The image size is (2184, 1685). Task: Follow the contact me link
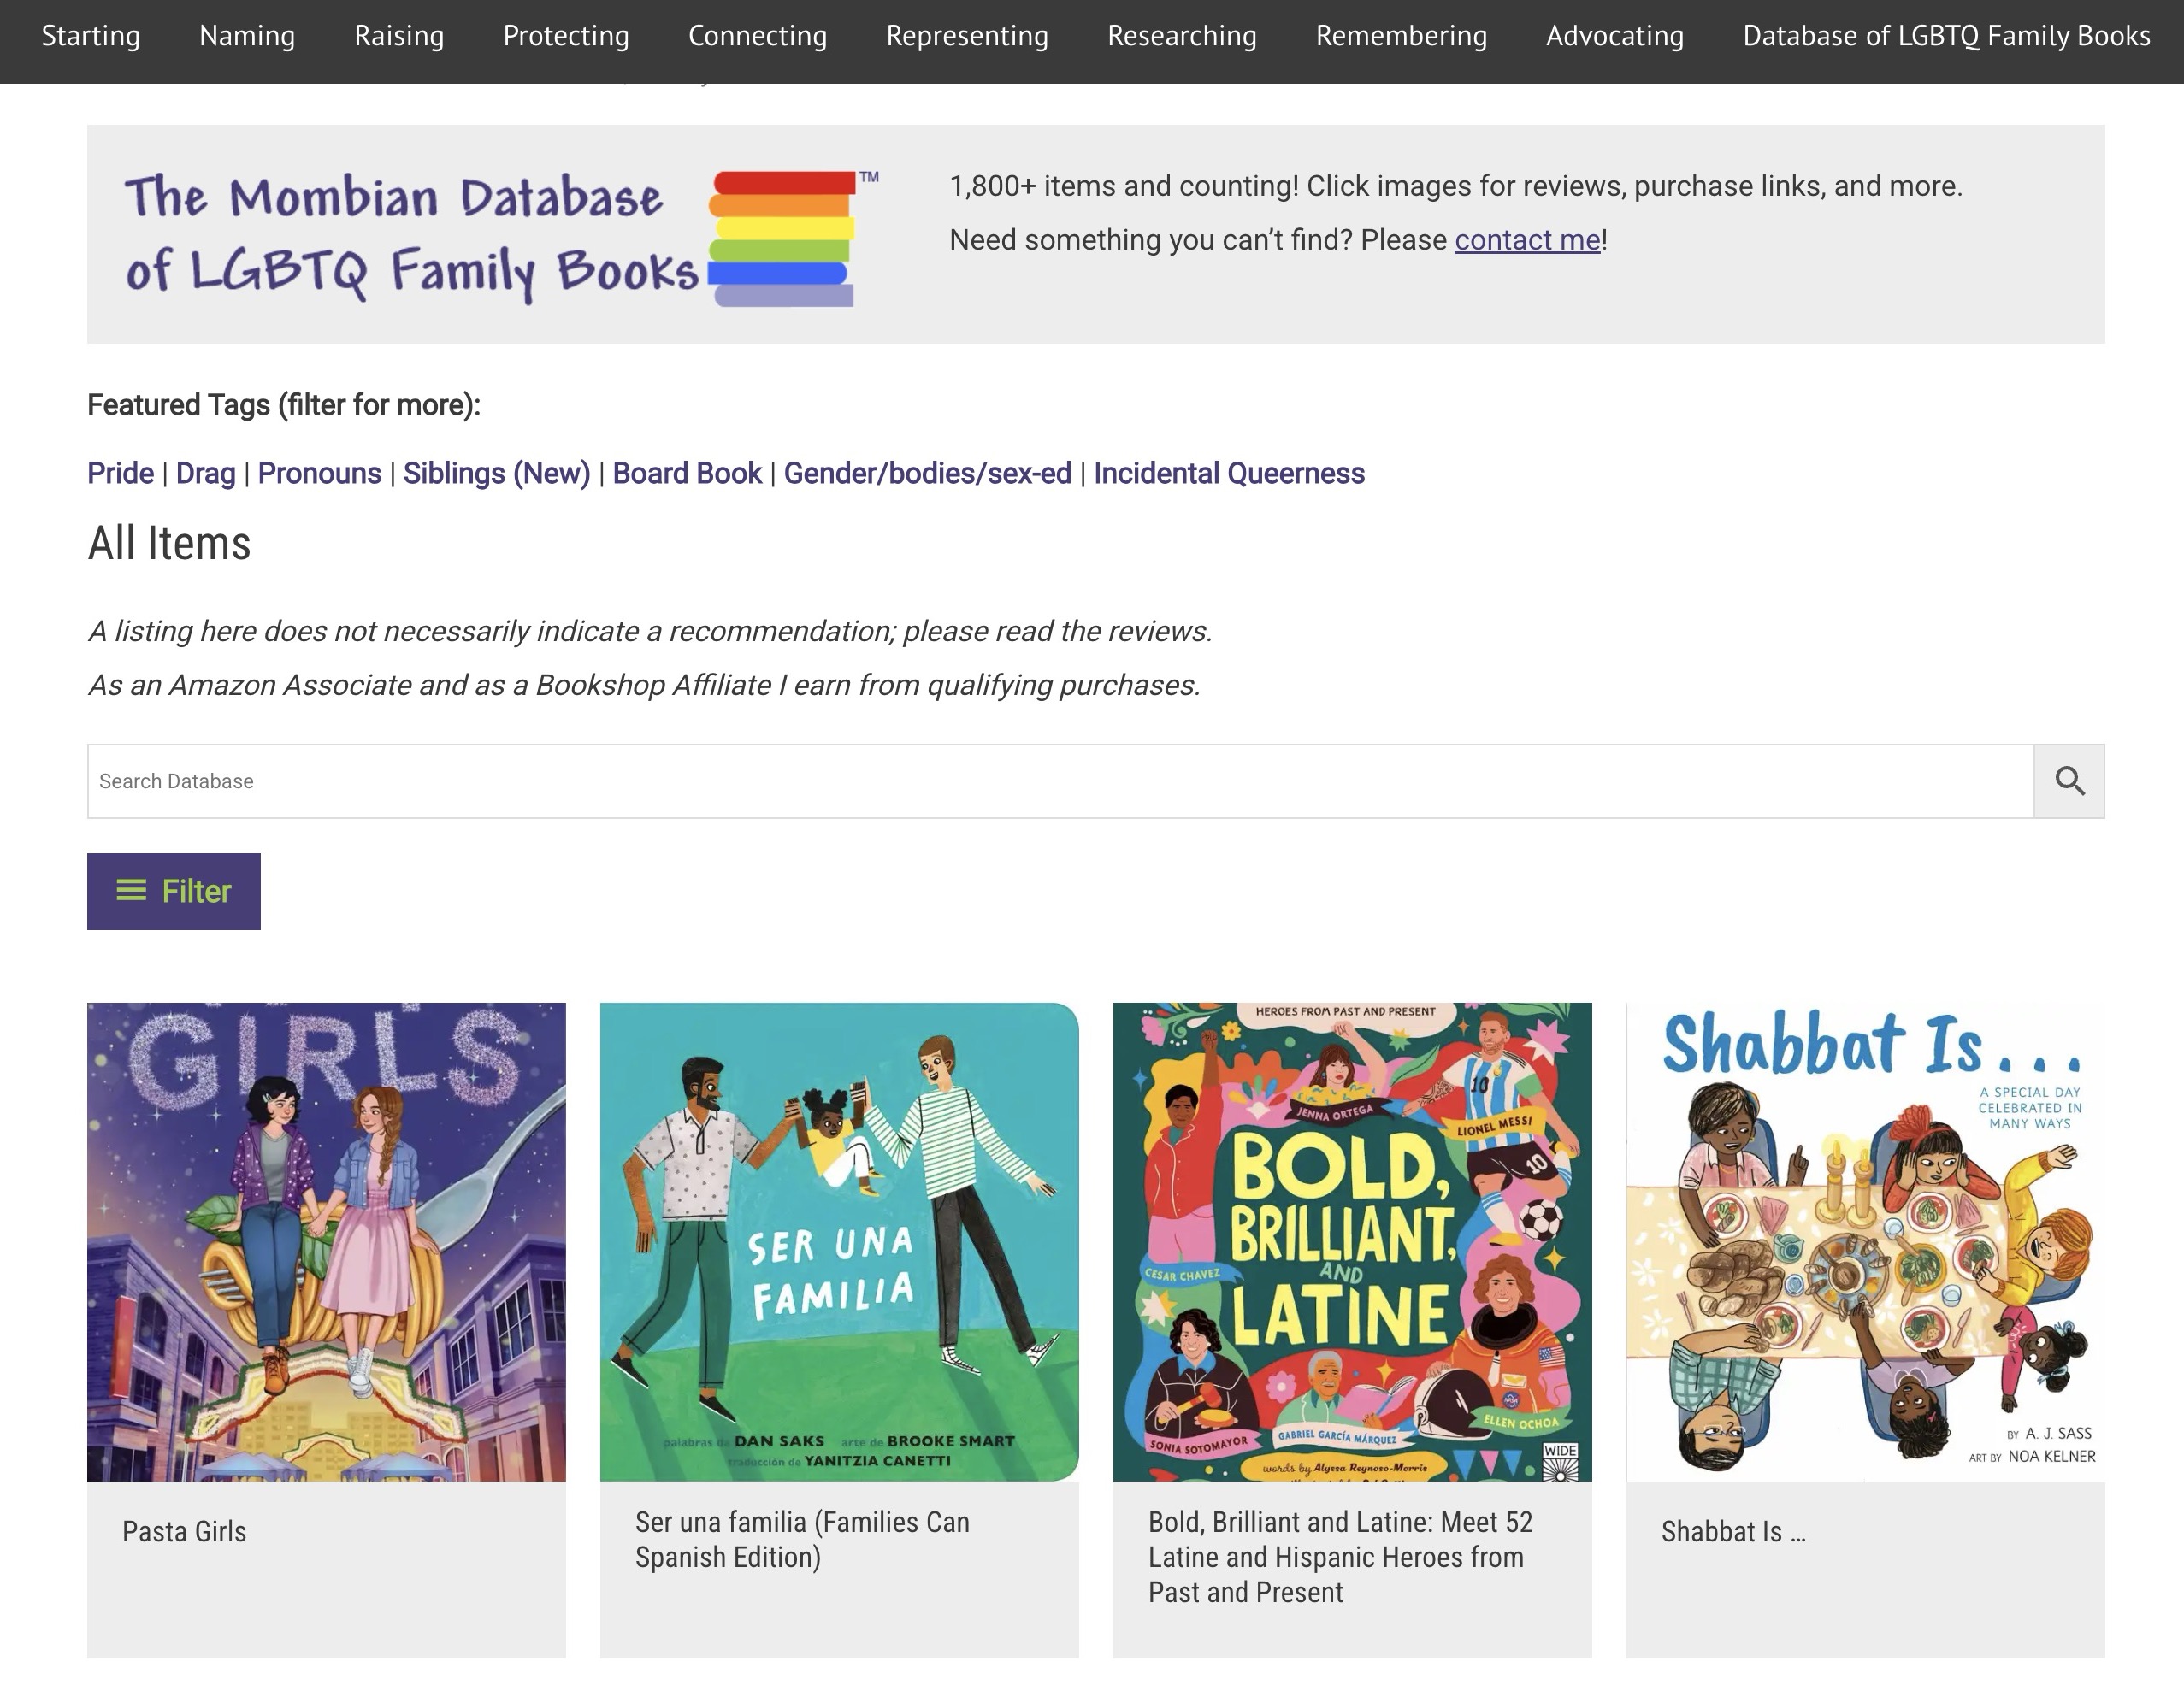tap(1527, 240)
